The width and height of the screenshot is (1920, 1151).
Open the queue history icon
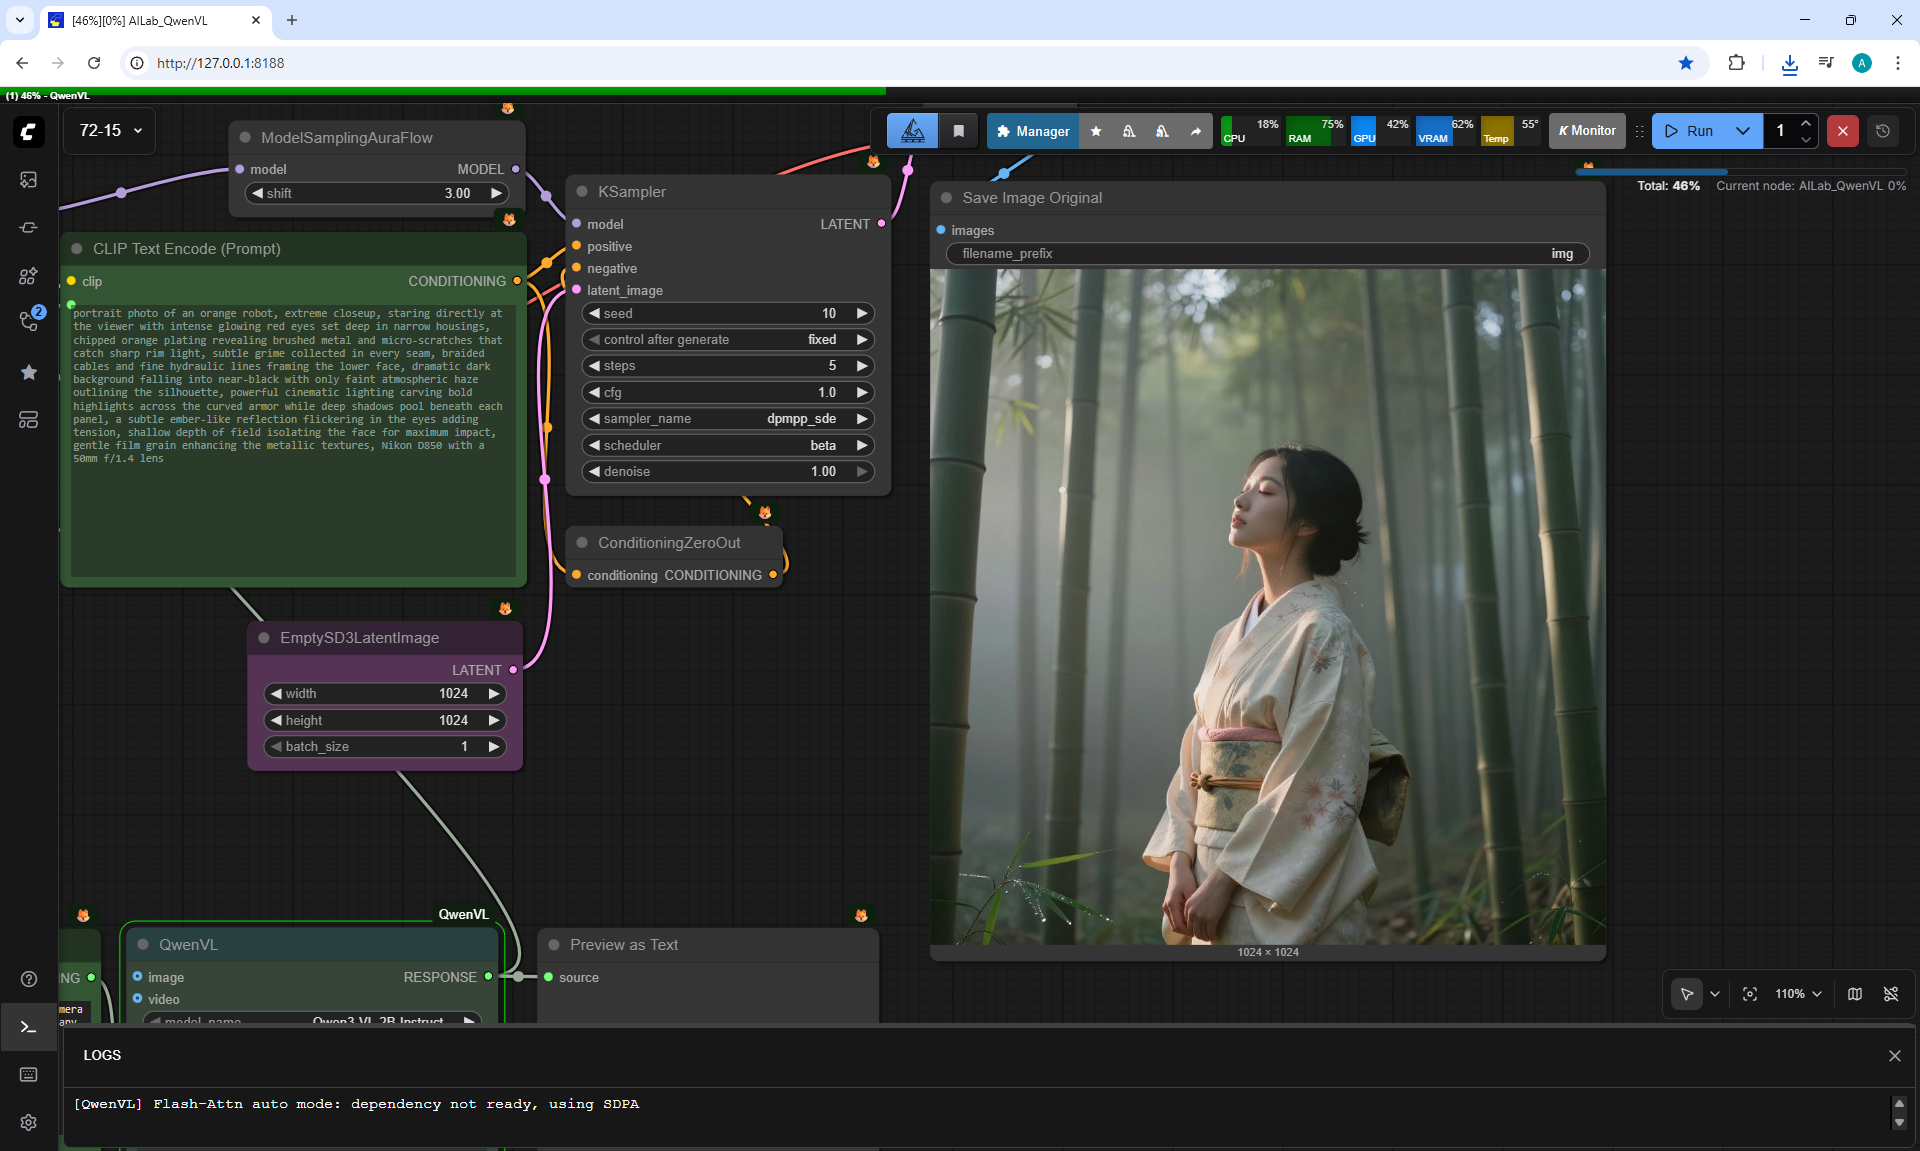tap(1883, 131)
